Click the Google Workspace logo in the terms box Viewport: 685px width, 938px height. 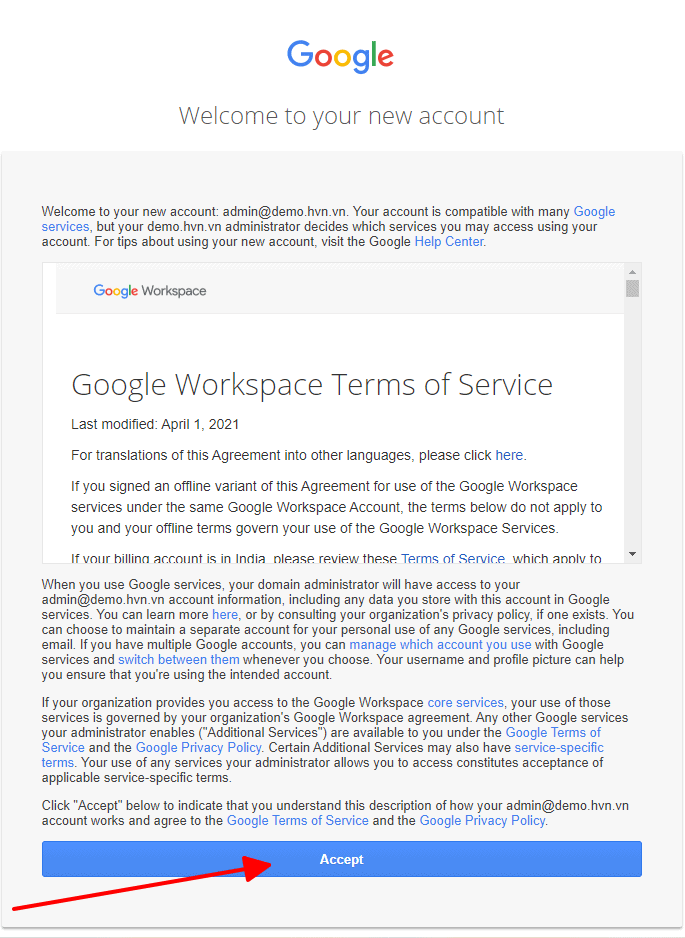pos(150,291)
